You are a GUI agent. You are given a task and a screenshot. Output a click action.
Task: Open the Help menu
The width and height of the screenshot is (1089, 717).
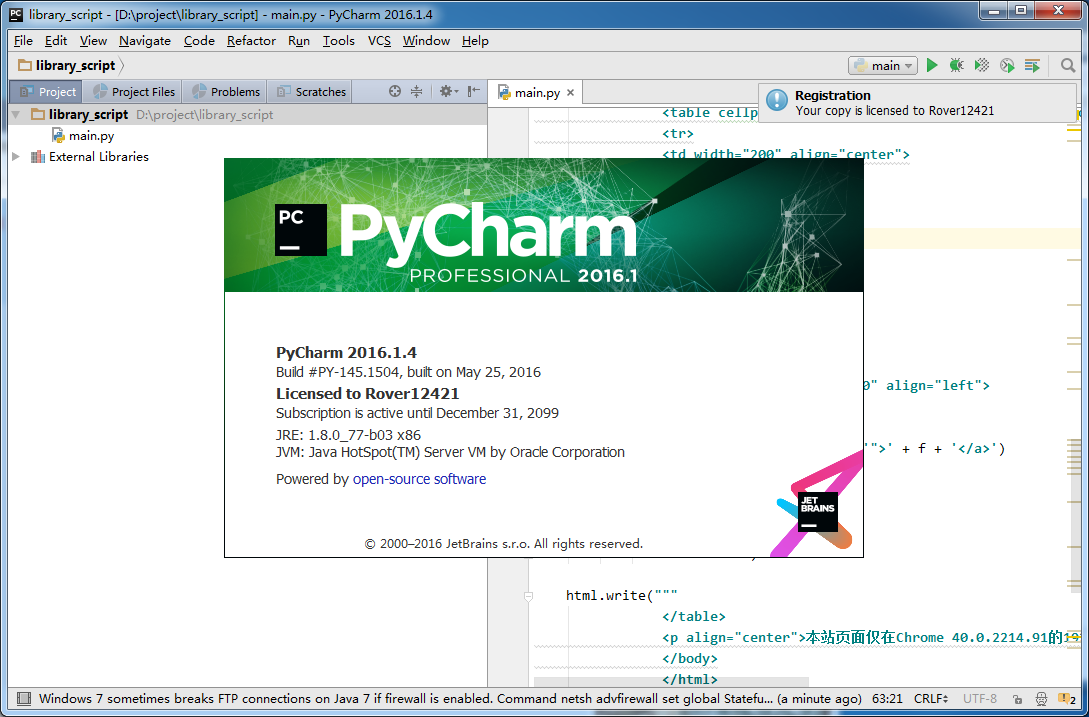[x=475, y=40]
